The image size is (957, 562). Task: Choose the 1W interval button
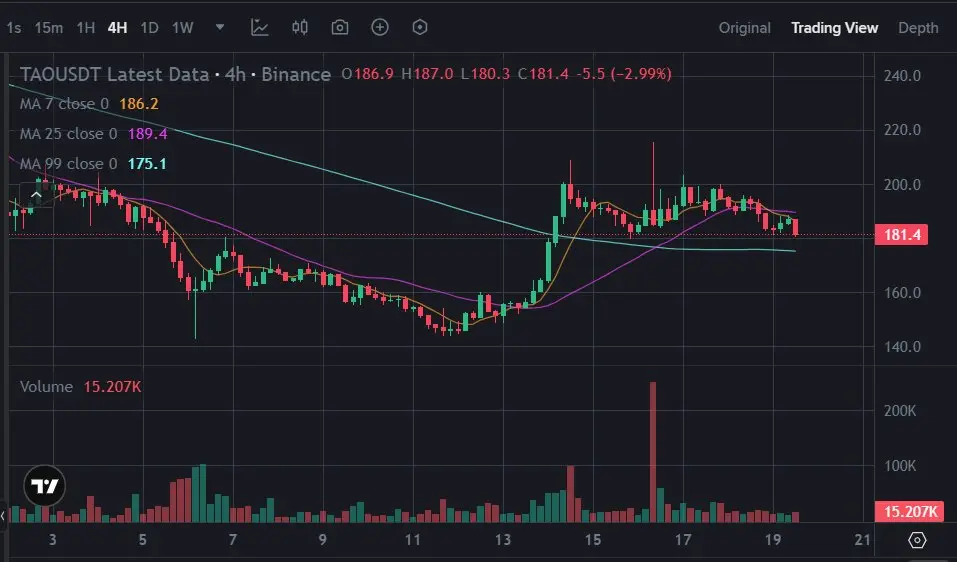[182, 28]
